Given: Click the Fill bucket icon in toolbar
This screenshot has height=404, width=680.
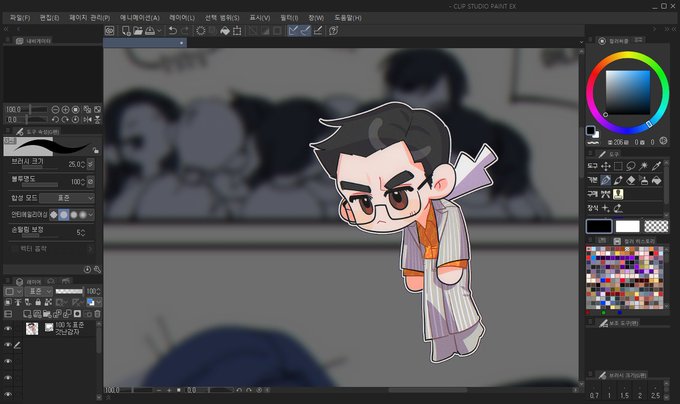Looking at the screenshot, I should tap(225, 31).
